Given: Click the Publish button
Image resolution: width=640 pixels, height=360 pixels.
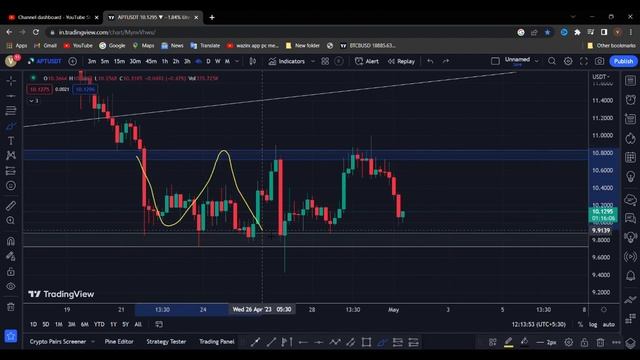Looking at the screenshot, I should click(x=623, y=61).
